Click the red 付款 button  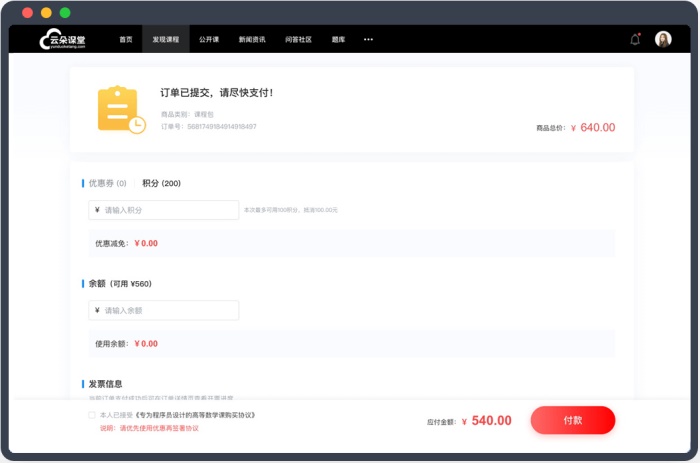(573, 420)
